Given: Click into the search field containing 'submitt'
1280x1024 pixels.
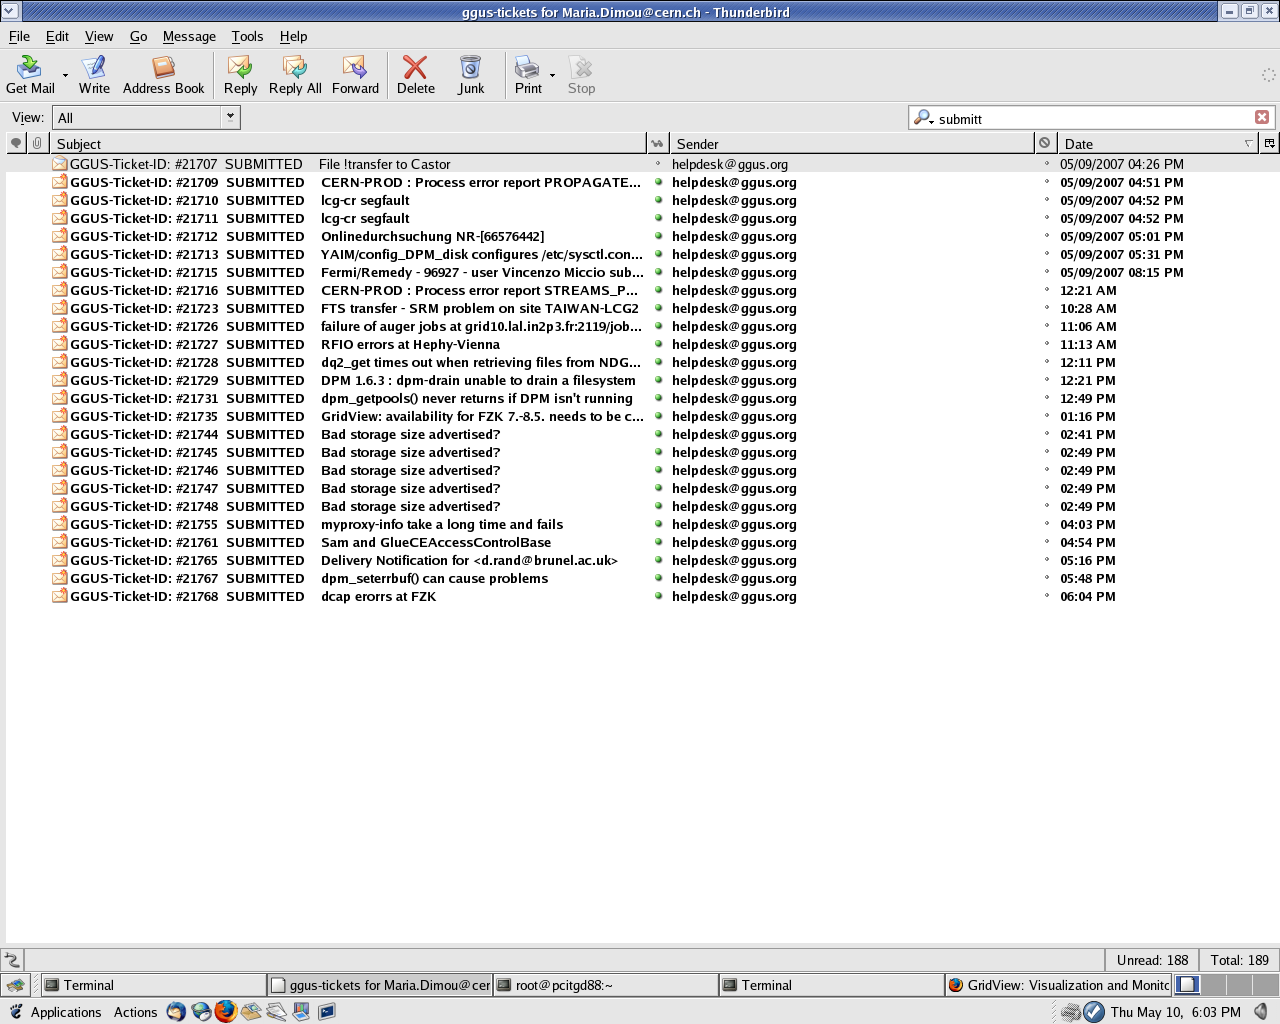Looking at the screenshot, I should click(1090, 119).
